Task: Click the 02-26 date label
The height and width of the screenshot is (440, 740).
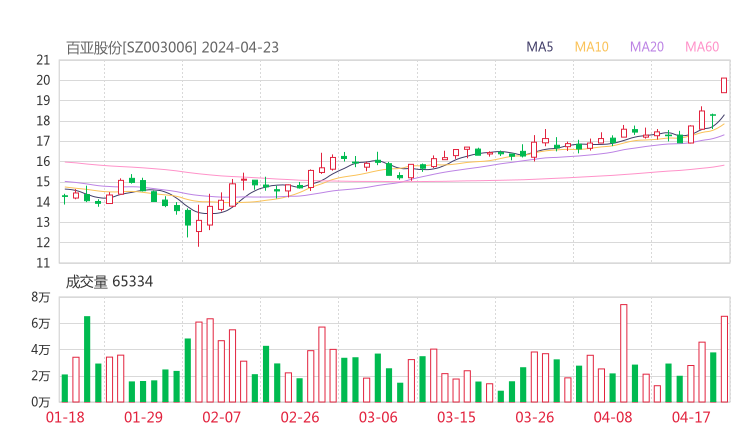Action: click(300, 417)
